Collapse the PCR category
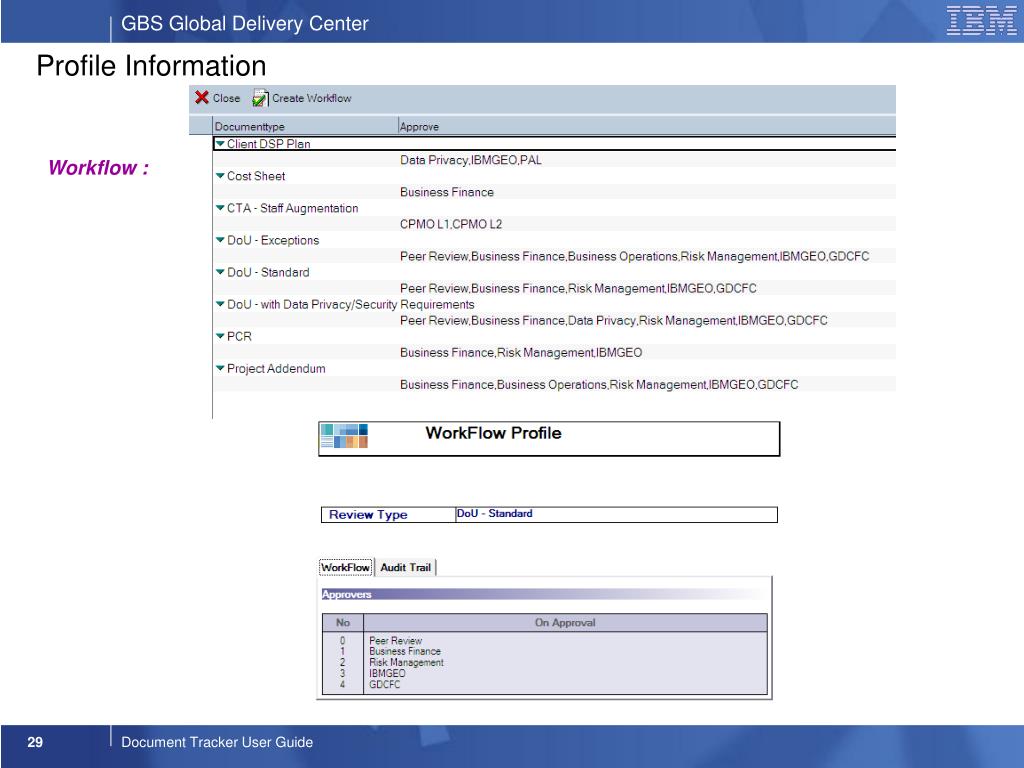1024x768 pixels. click(220, 336)
